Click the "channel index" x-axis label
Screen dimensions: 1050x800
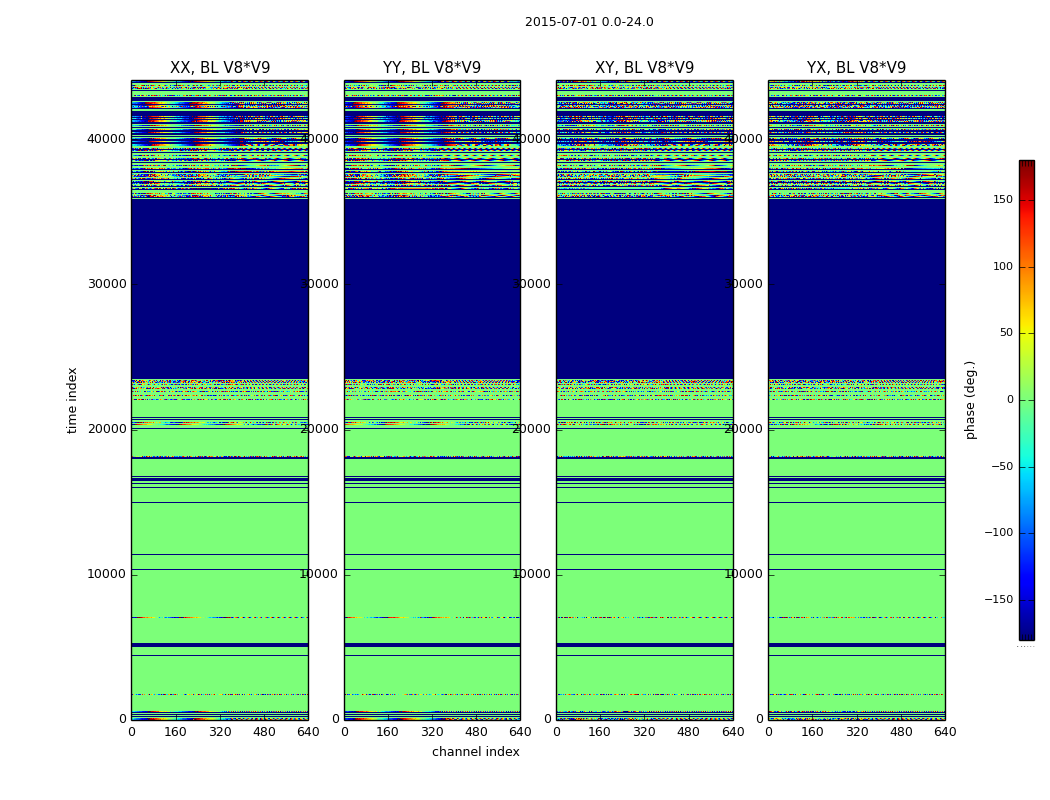[x=476, y=752]
